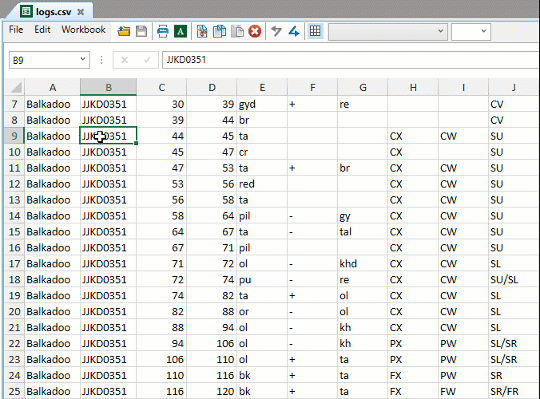Click the cancel X button beside formula bar

[x=124, y=60]
